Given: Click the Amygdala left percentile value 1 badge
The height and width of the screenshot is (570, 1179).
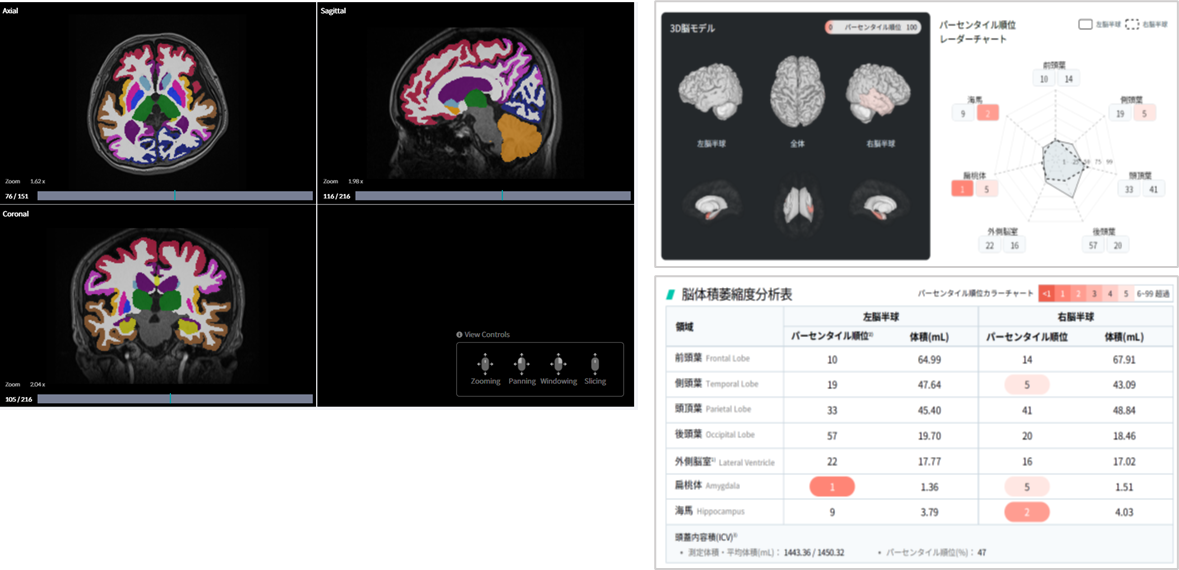Looking at the screenshot, I should click(x=832, y=487).
